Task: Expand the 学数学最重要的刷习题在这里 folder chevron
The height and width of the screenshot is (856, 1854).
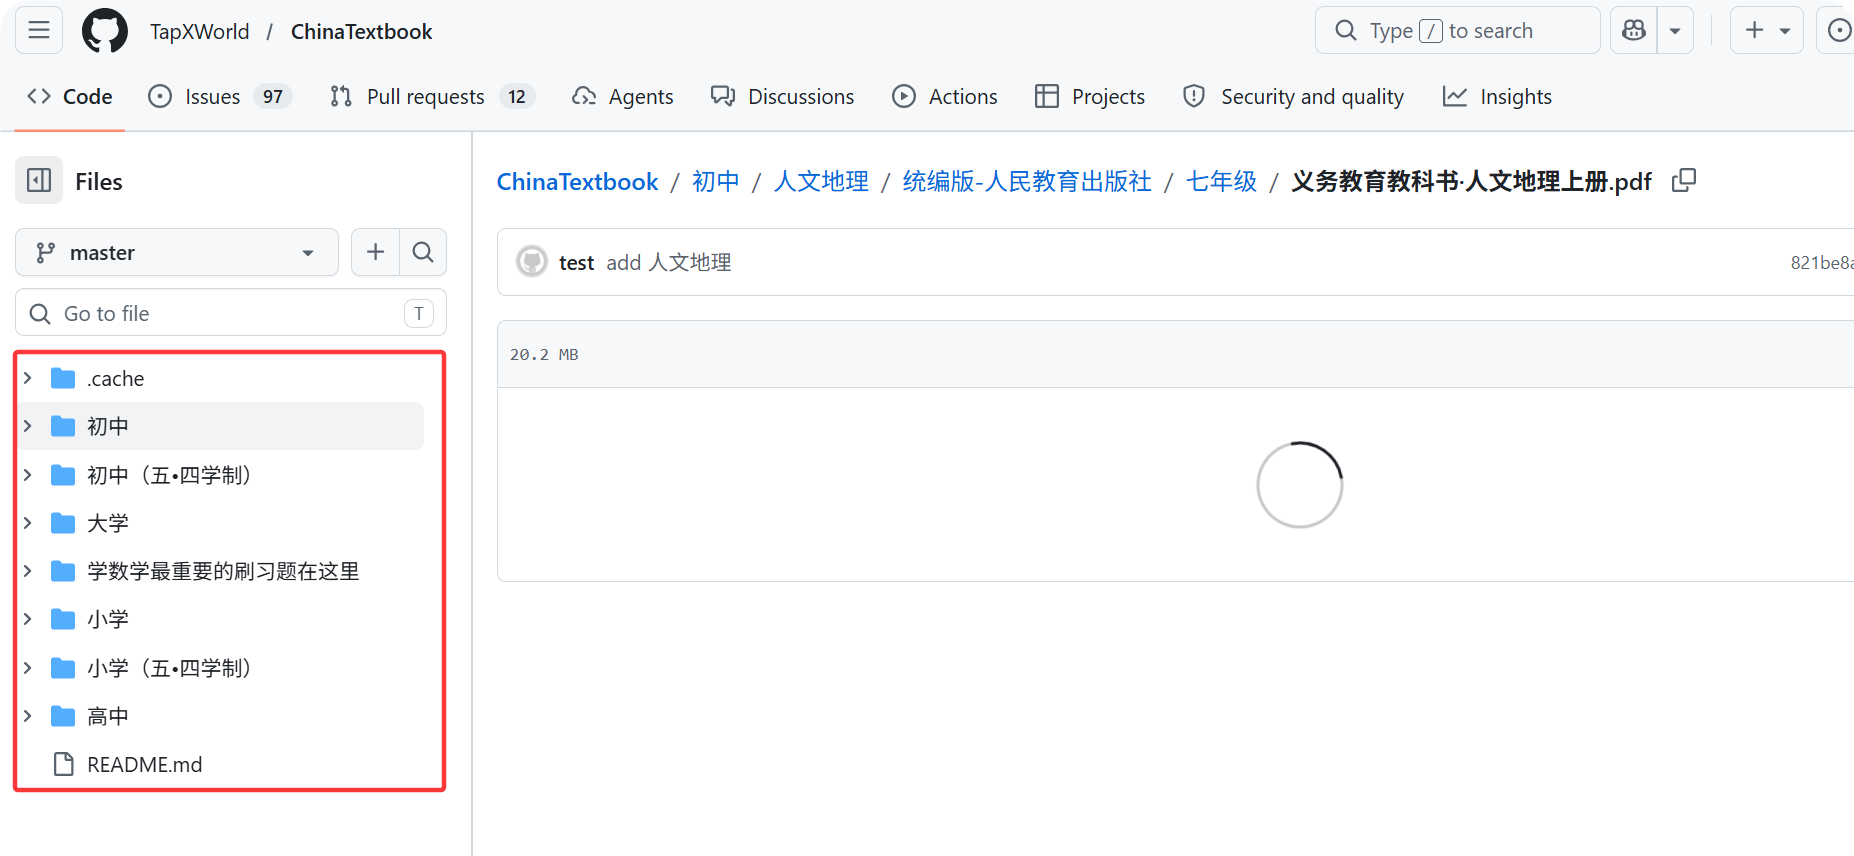Action: coord(28,571)
